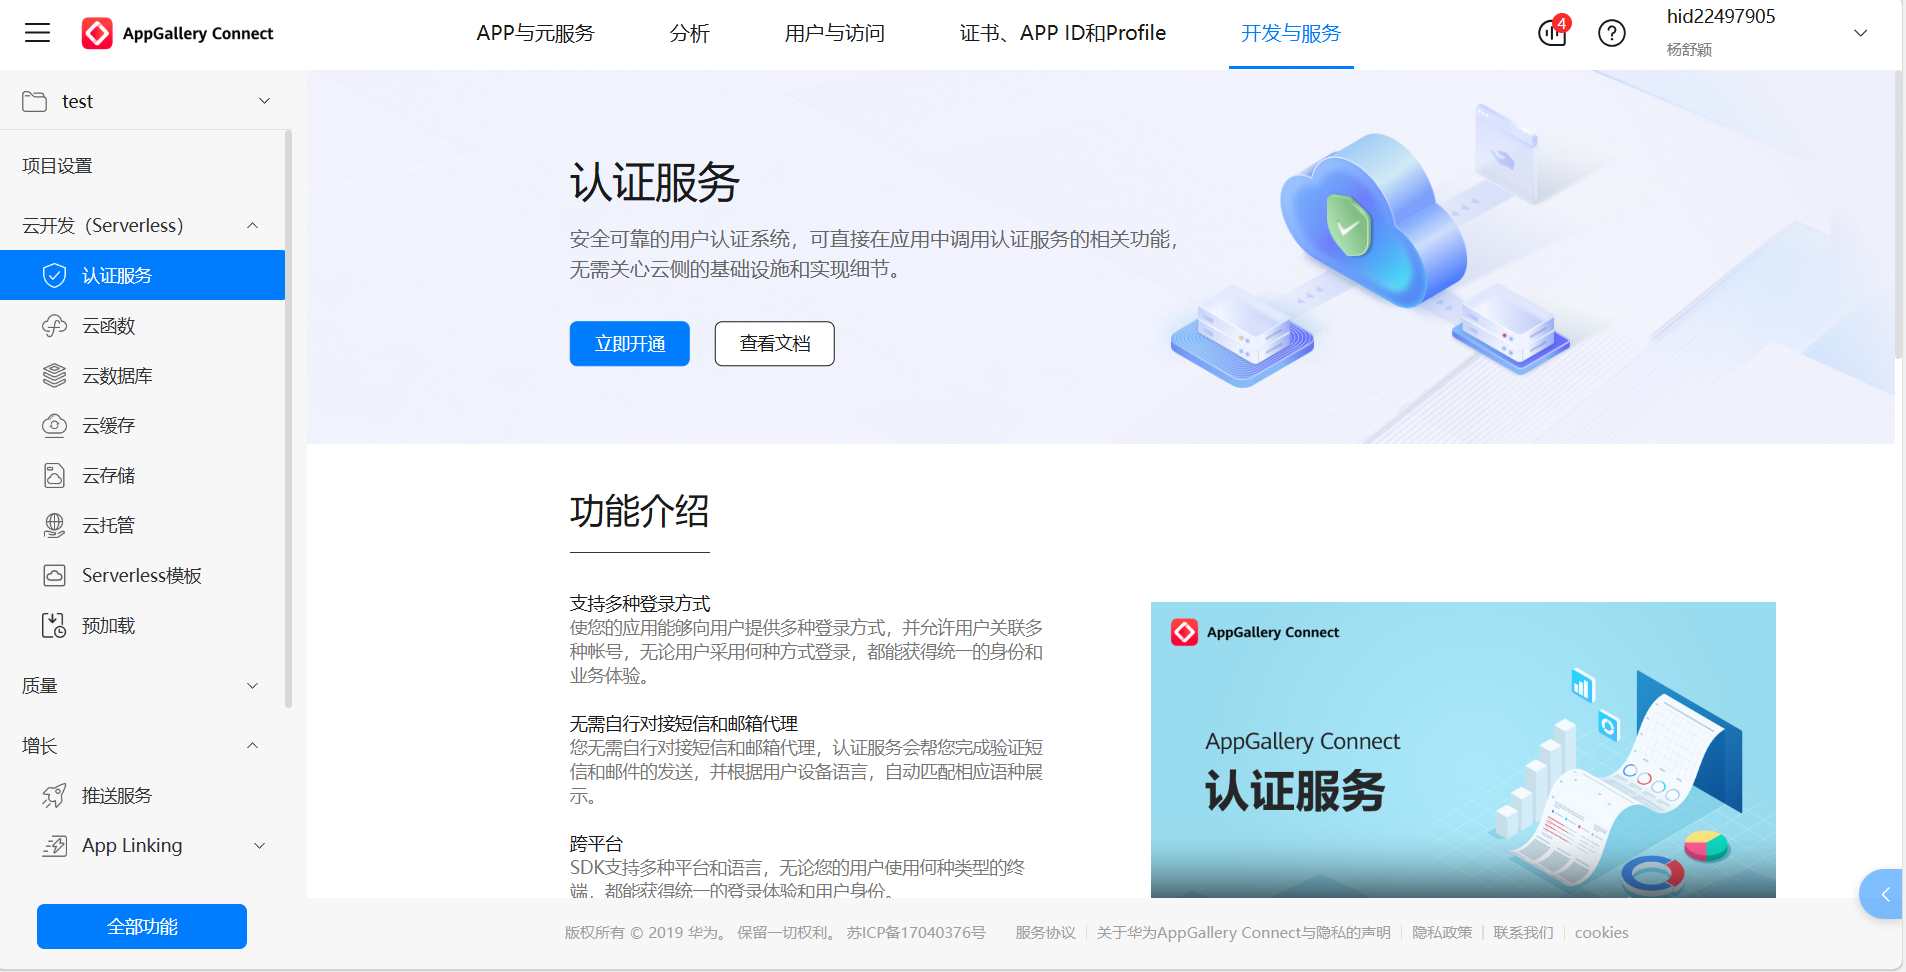Select Serverless模板 in the sidebar
This screenshot has height=972, width=1906.
pos(142,575)
